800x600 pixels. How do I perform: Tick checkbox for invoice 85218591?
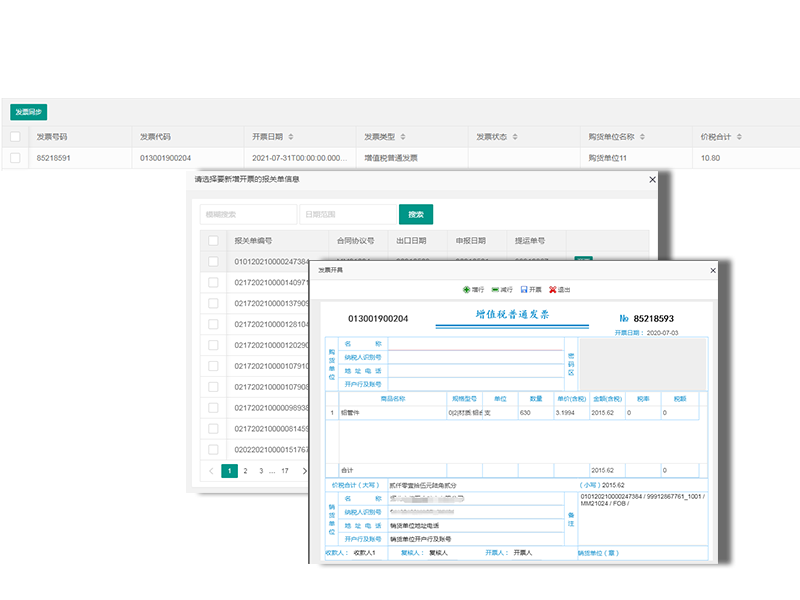pyautogui.click(x=15, y=158)
